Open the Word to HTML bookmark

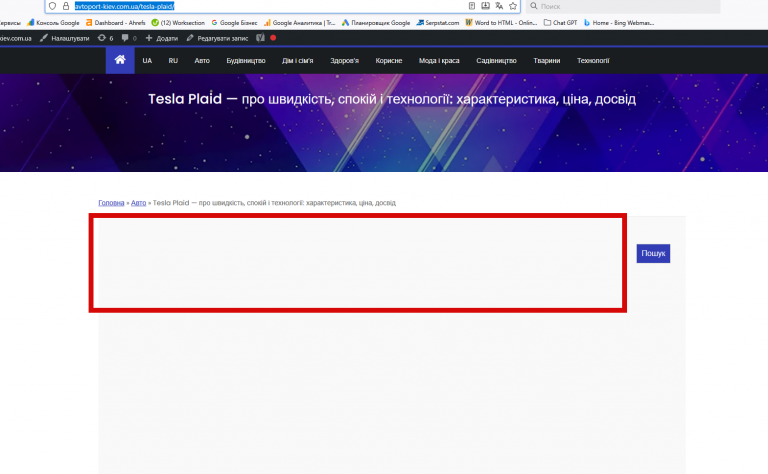(501, 23)
